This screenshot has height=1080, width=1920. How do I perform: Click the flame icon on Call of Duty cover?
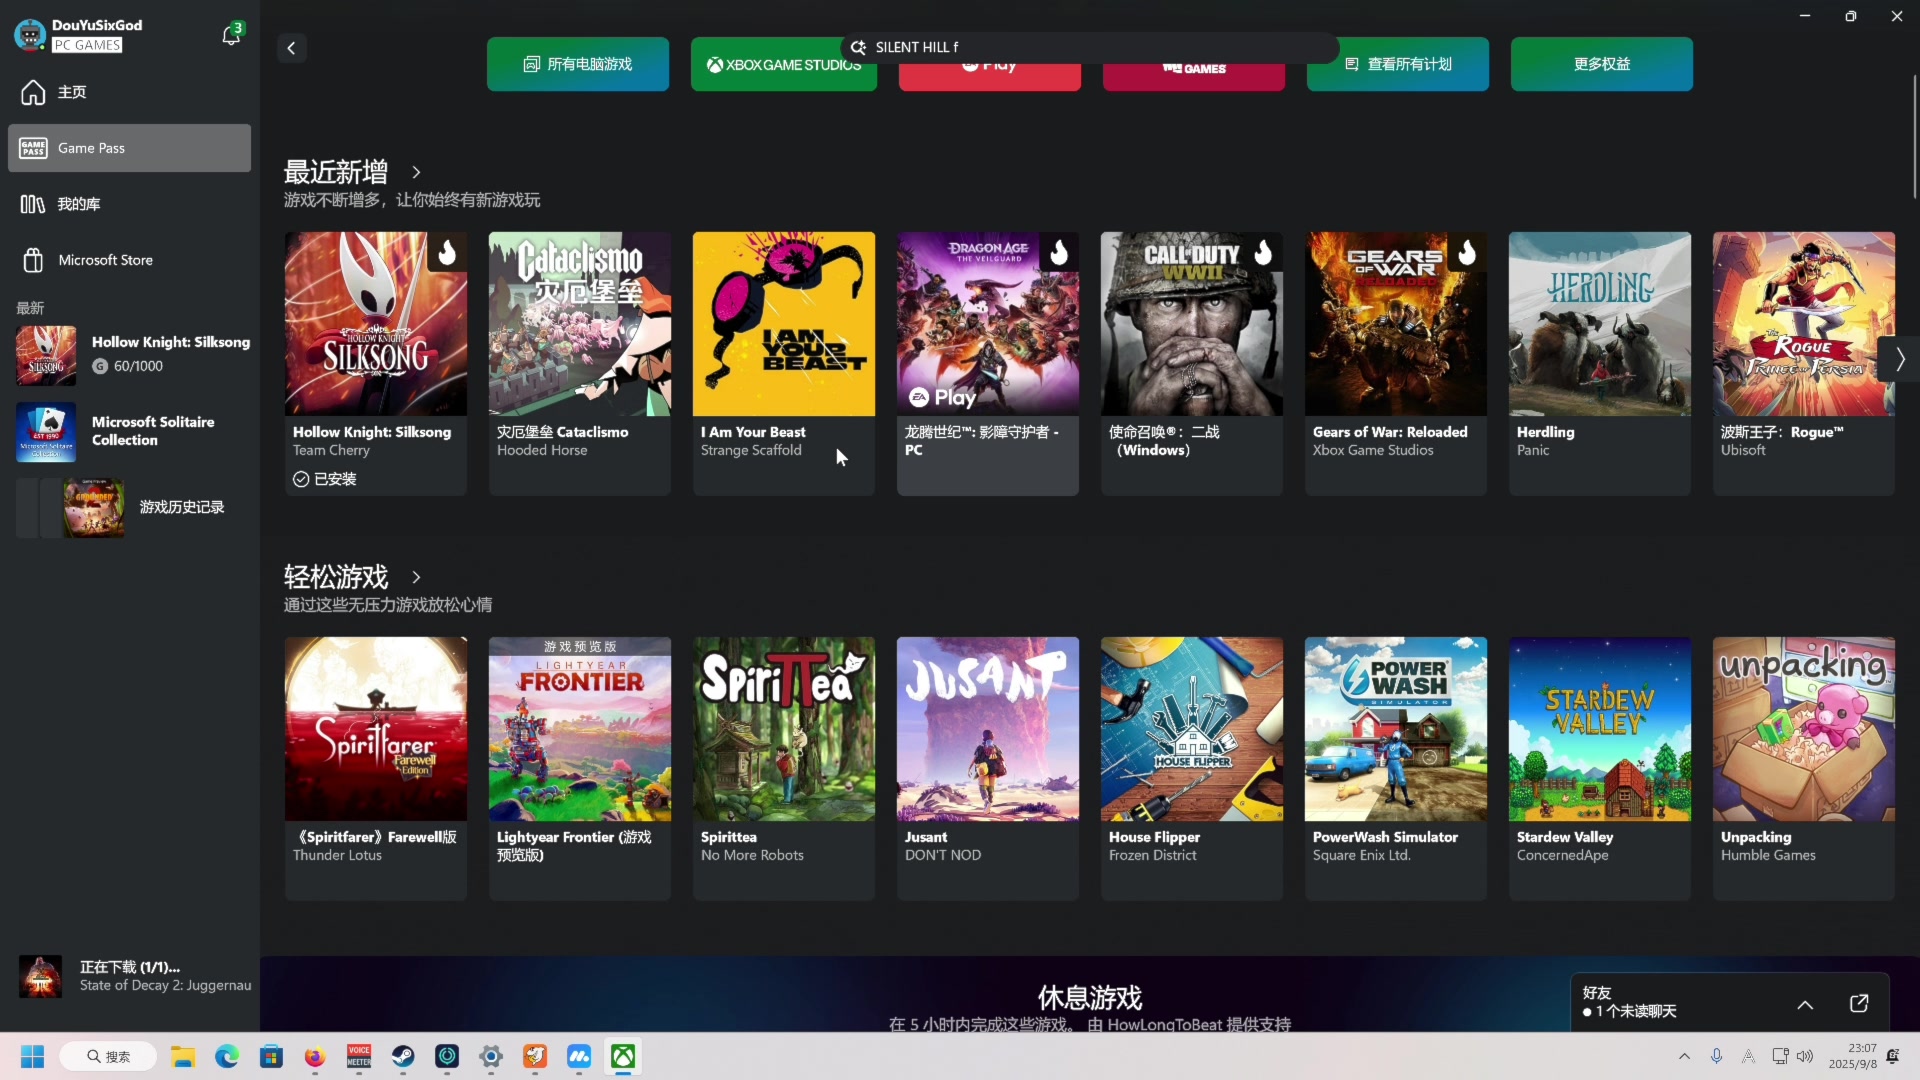pyautogui.click(x=1263, y=253)
